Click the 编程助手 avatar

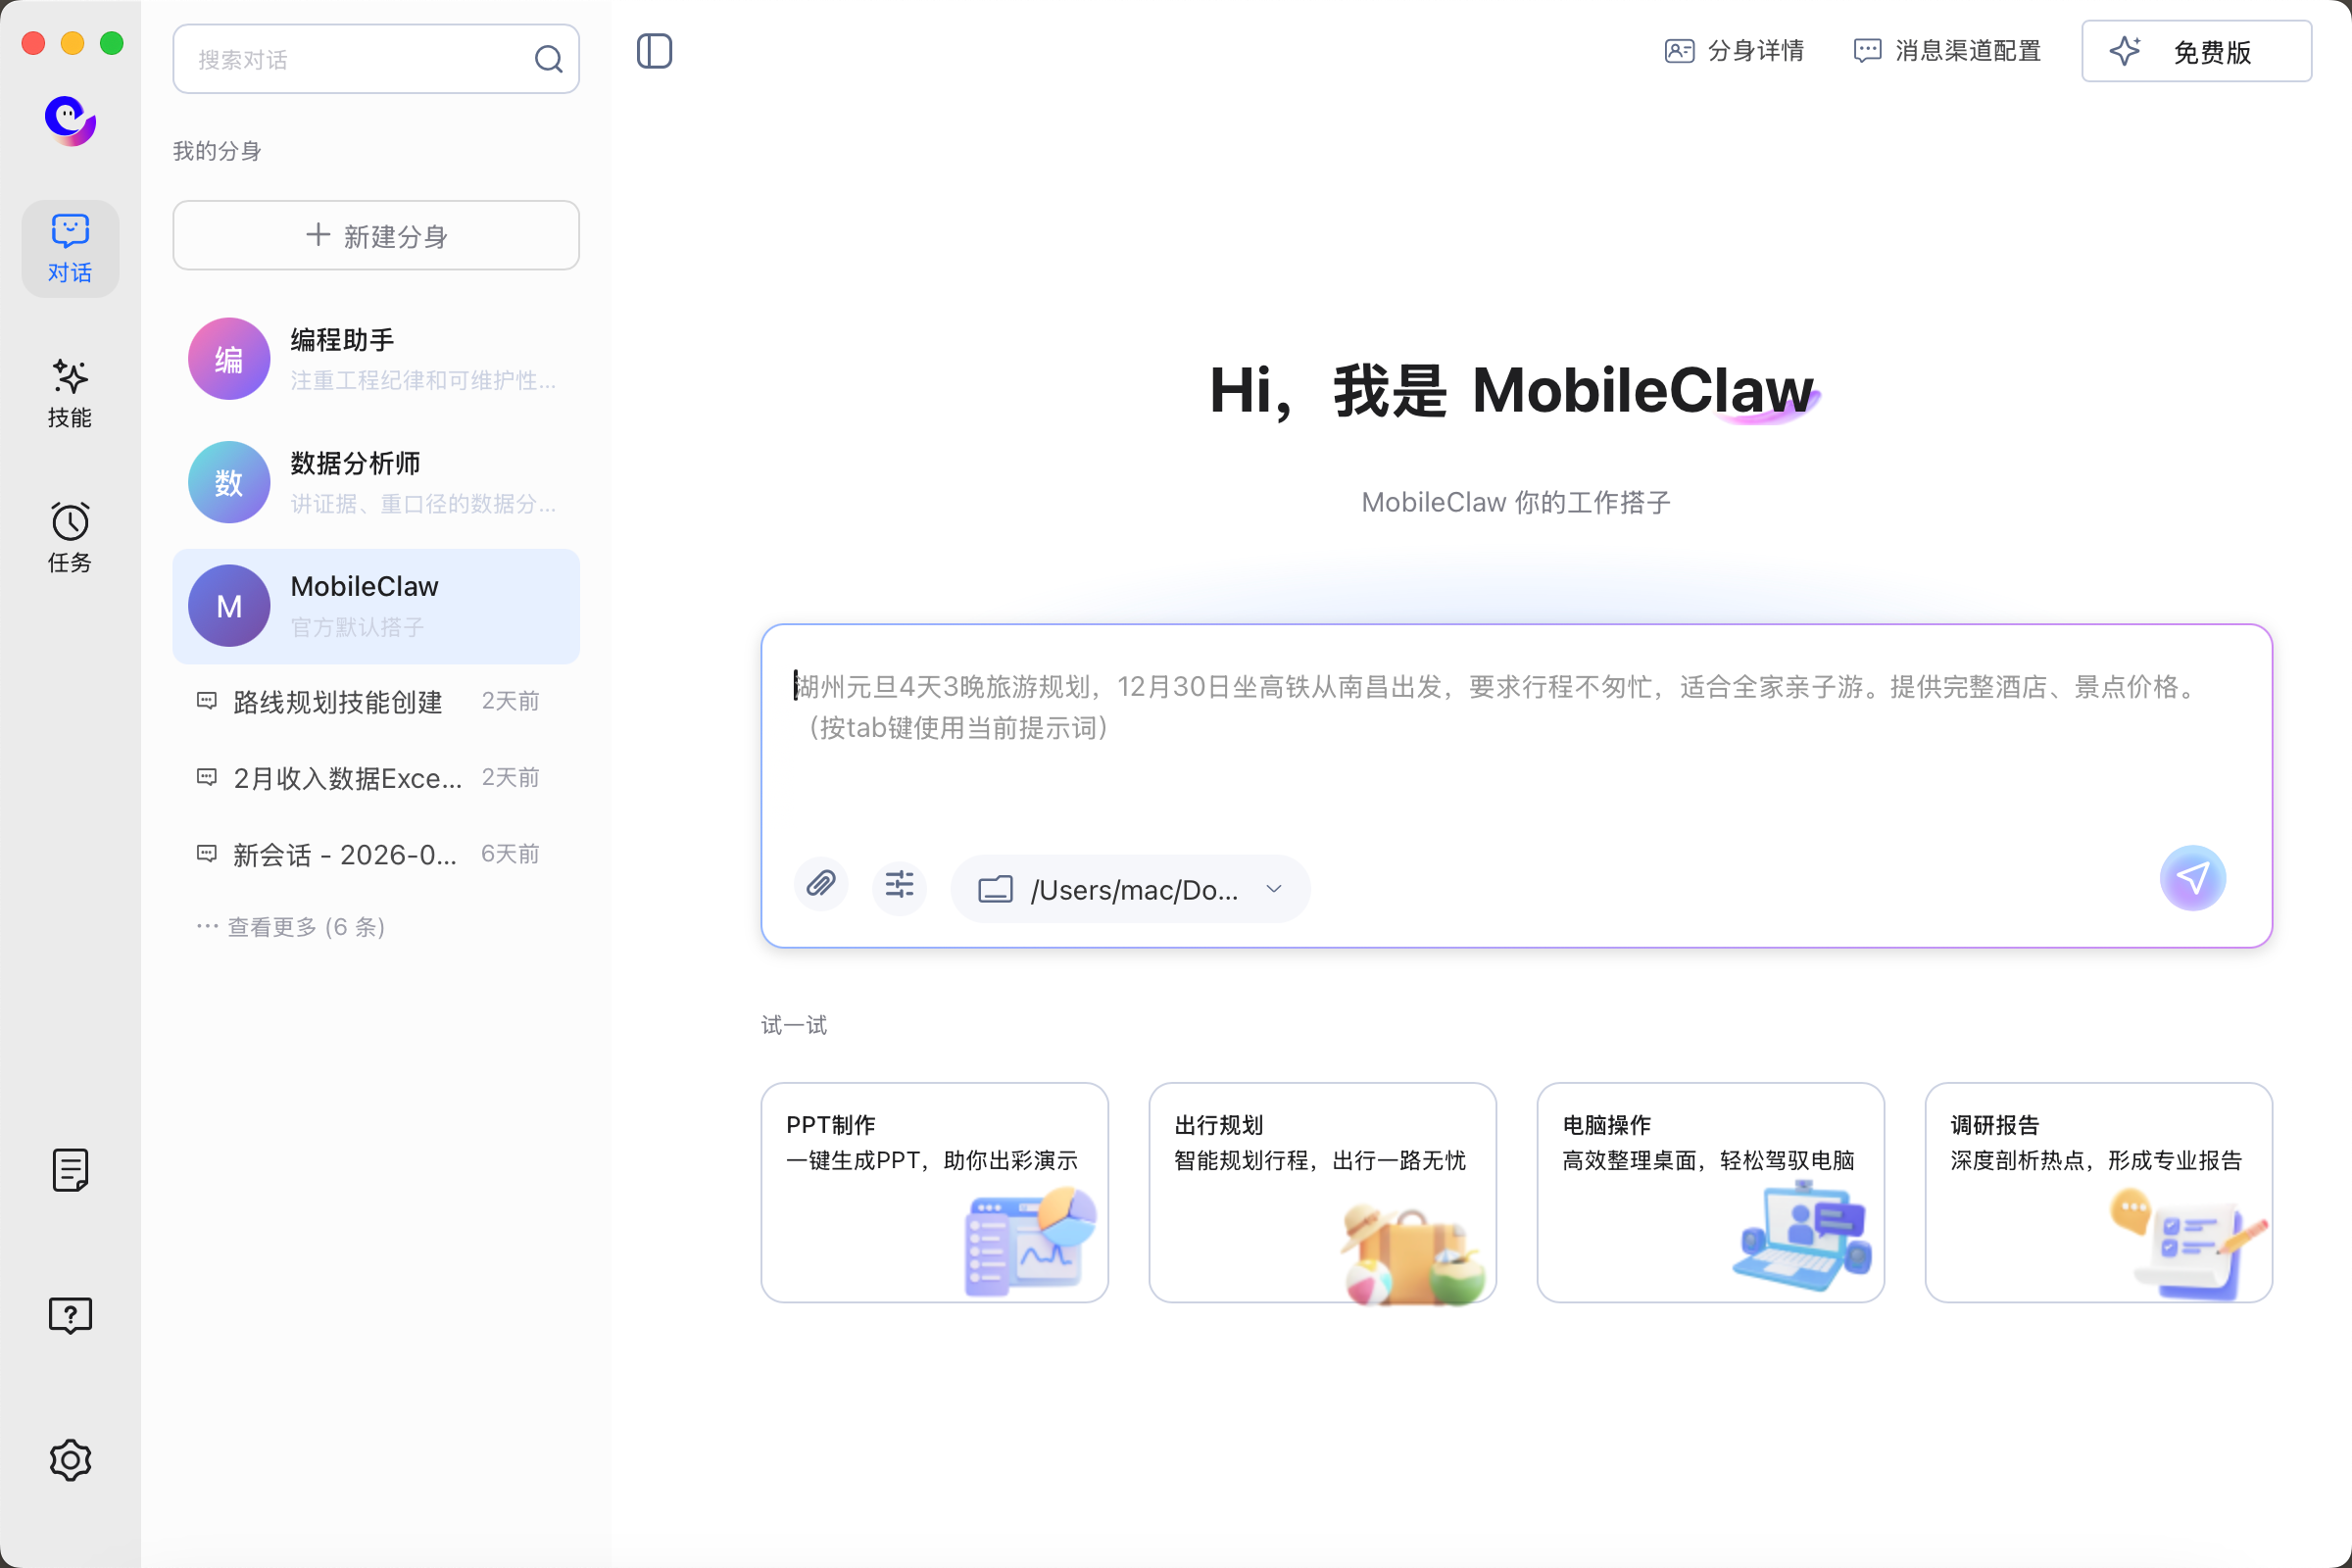click(229, 359)
